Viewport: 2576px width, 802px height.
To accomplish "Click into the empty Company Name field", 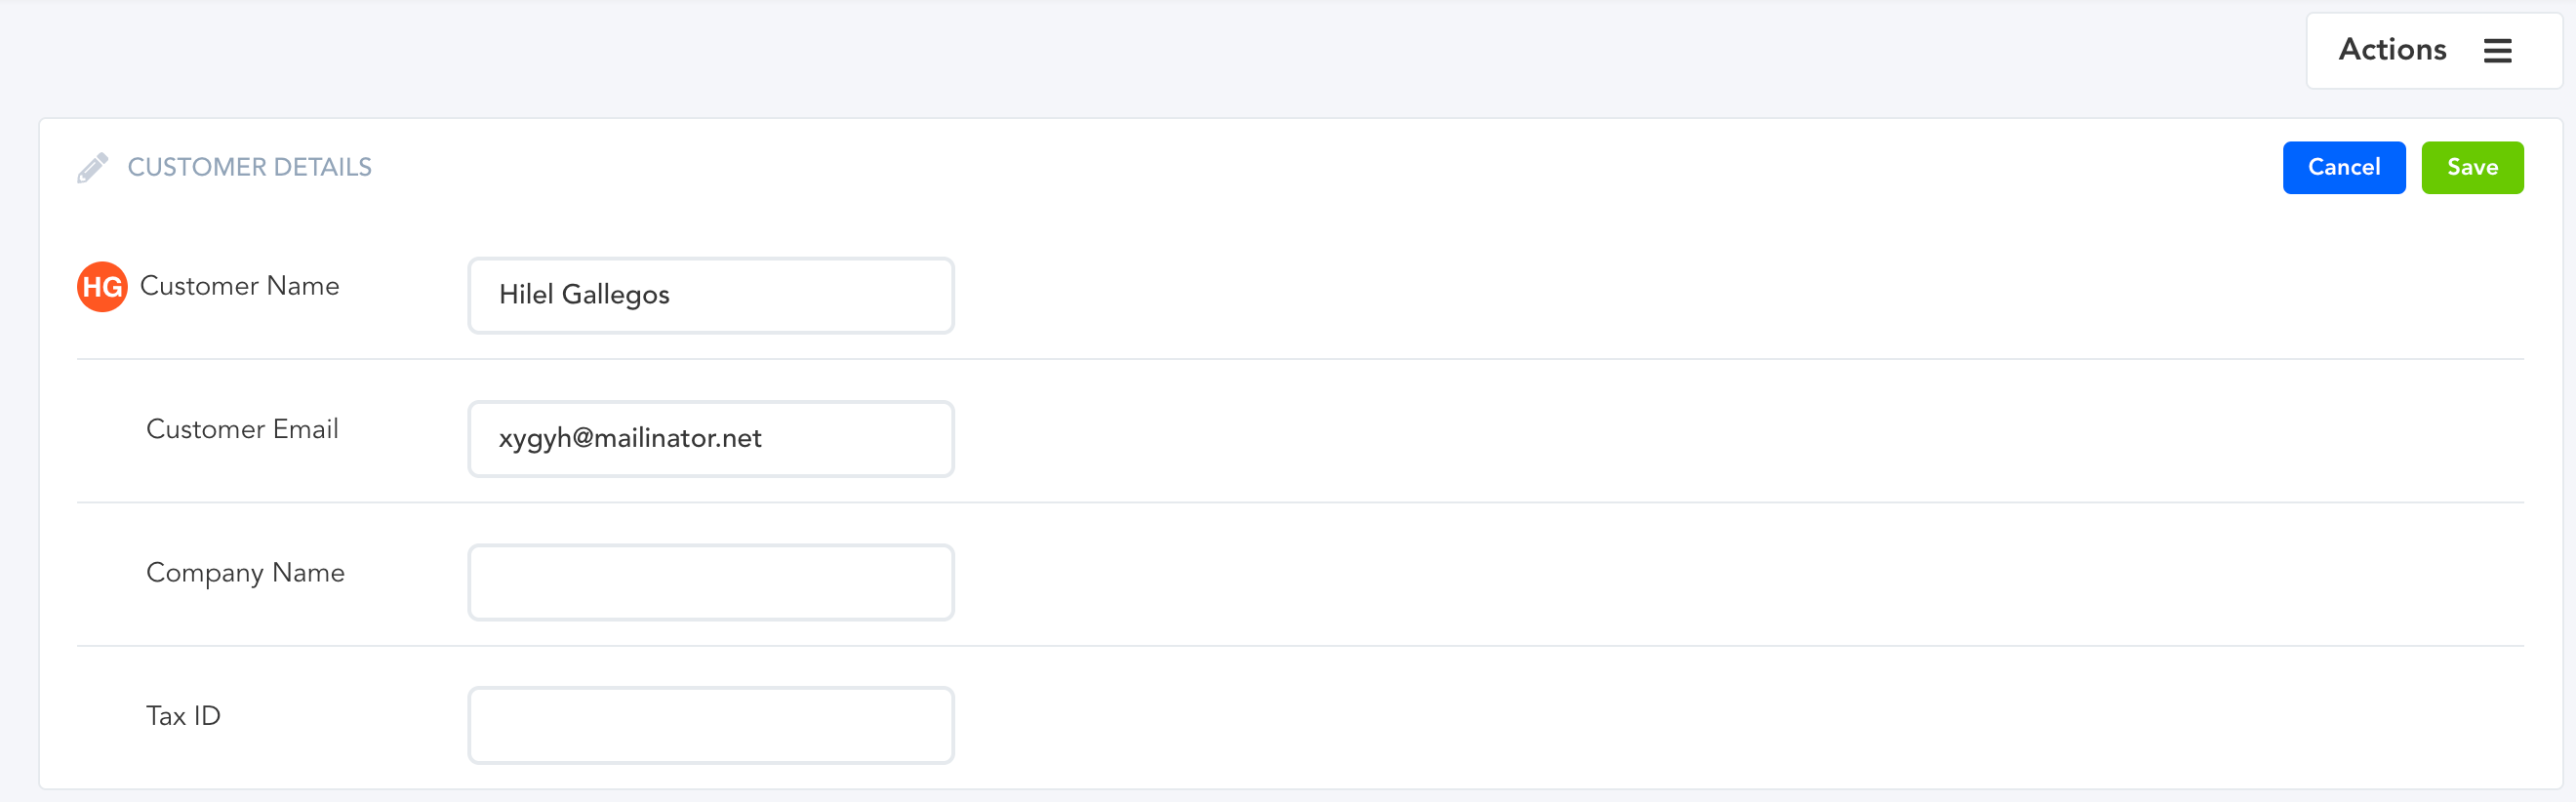I will (710, 582).
